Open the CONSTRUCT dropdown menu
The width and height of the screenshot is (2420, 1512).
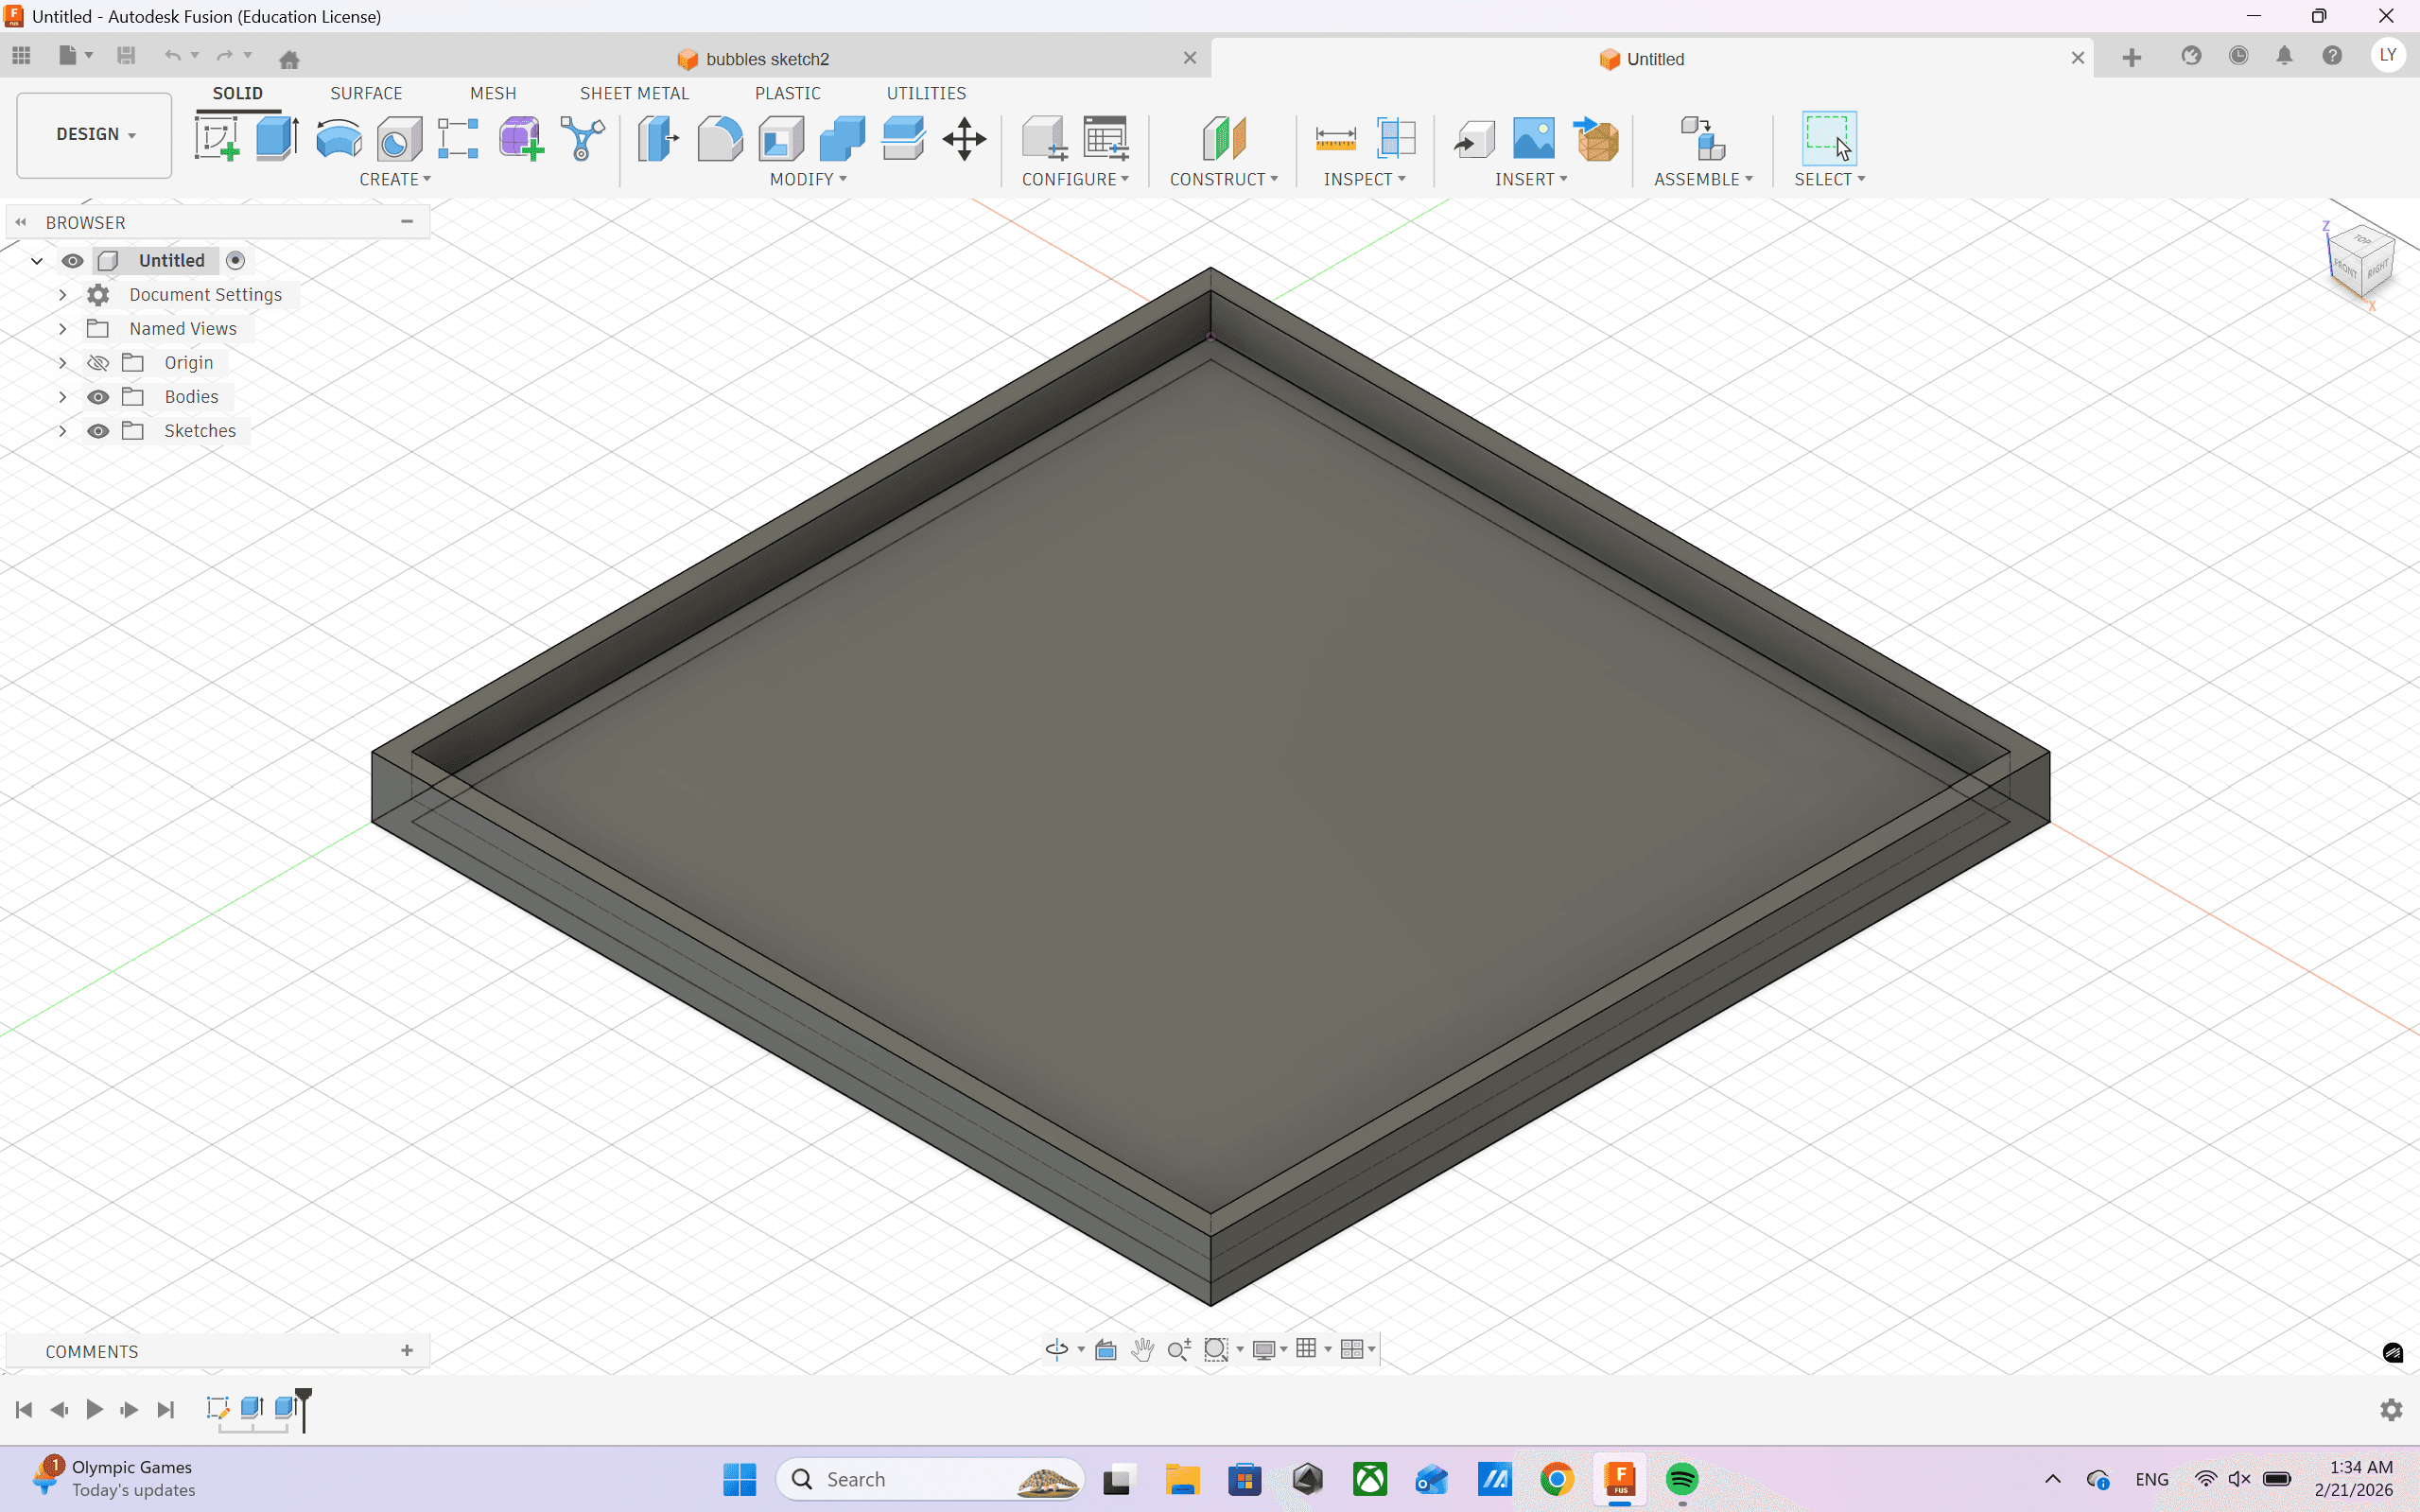(1223, 179)
